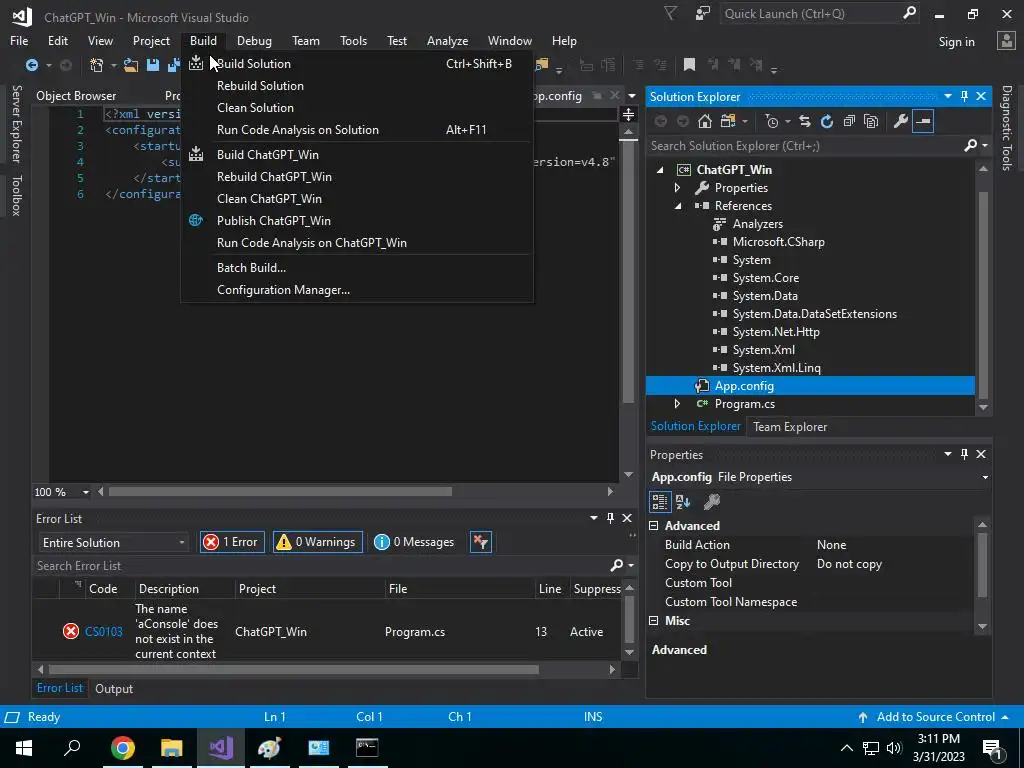Click the Sign in link

coord(956,42)
